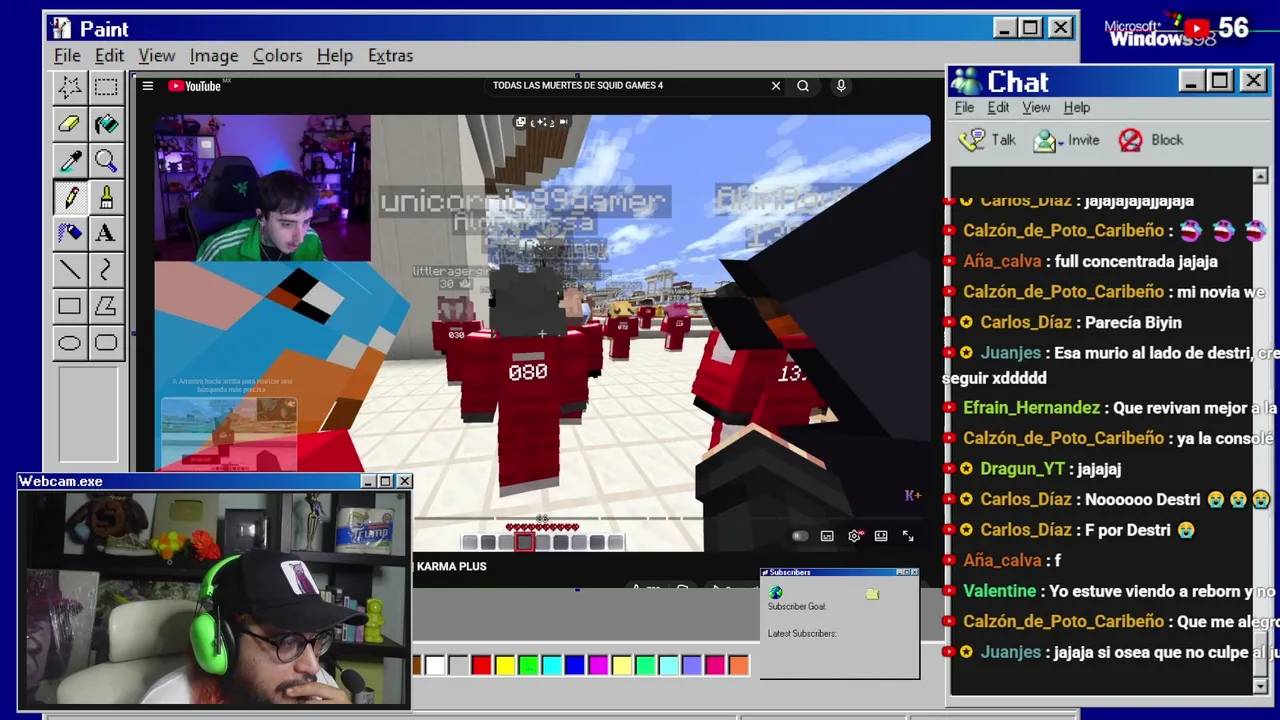Select the Pencil tool
Image resolution: width=1280 pixels, height=720 pixels.
point(69,197)
